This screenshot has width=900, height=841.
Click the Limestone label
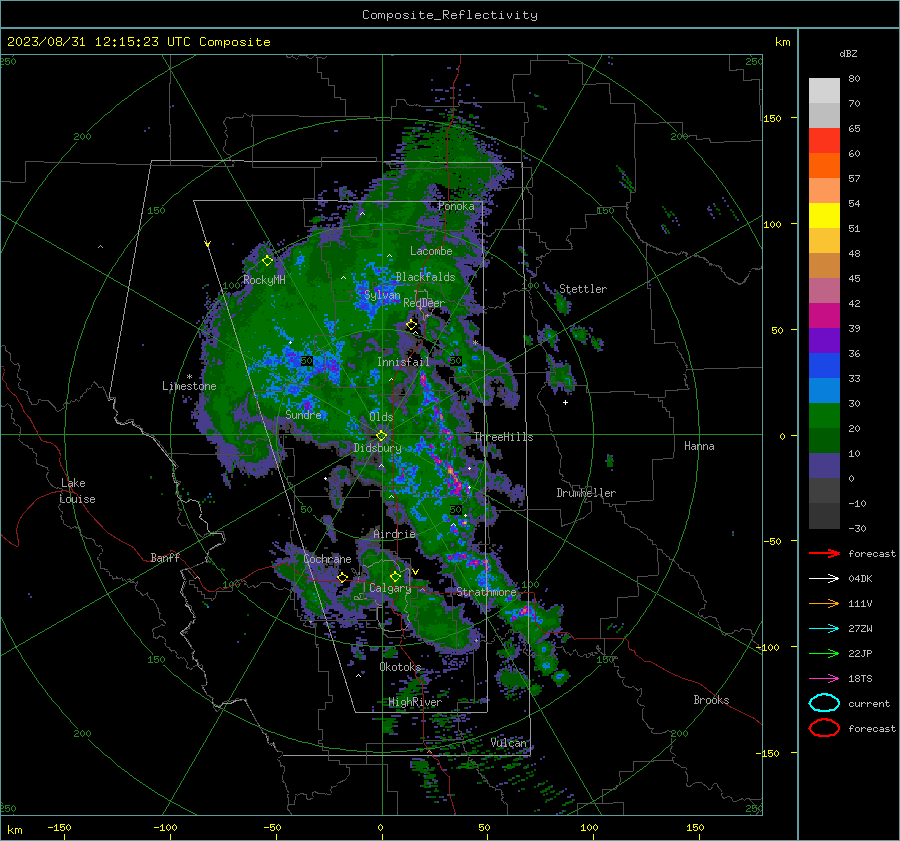pos(189,386)
